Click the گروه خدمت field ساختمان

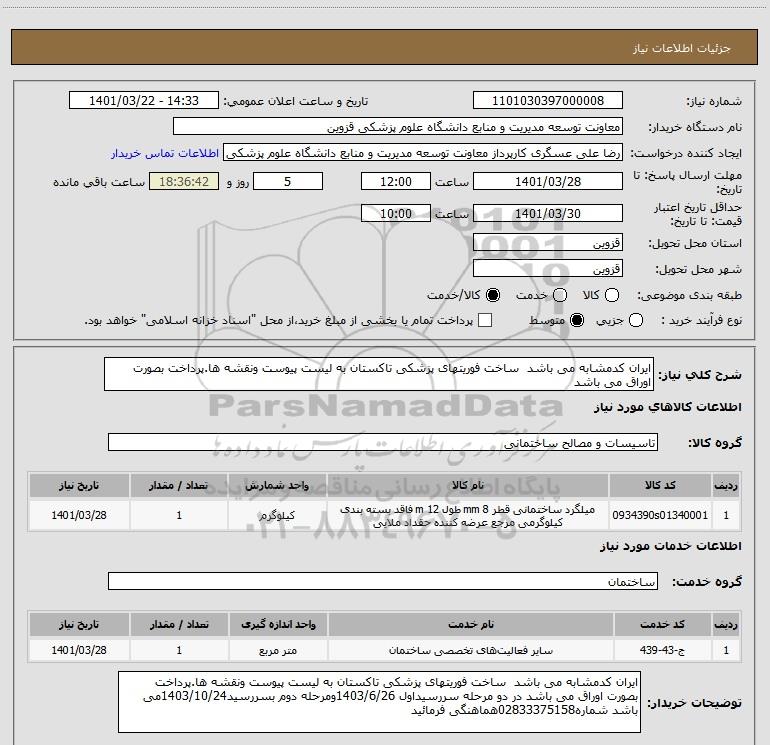pos(383,581)
